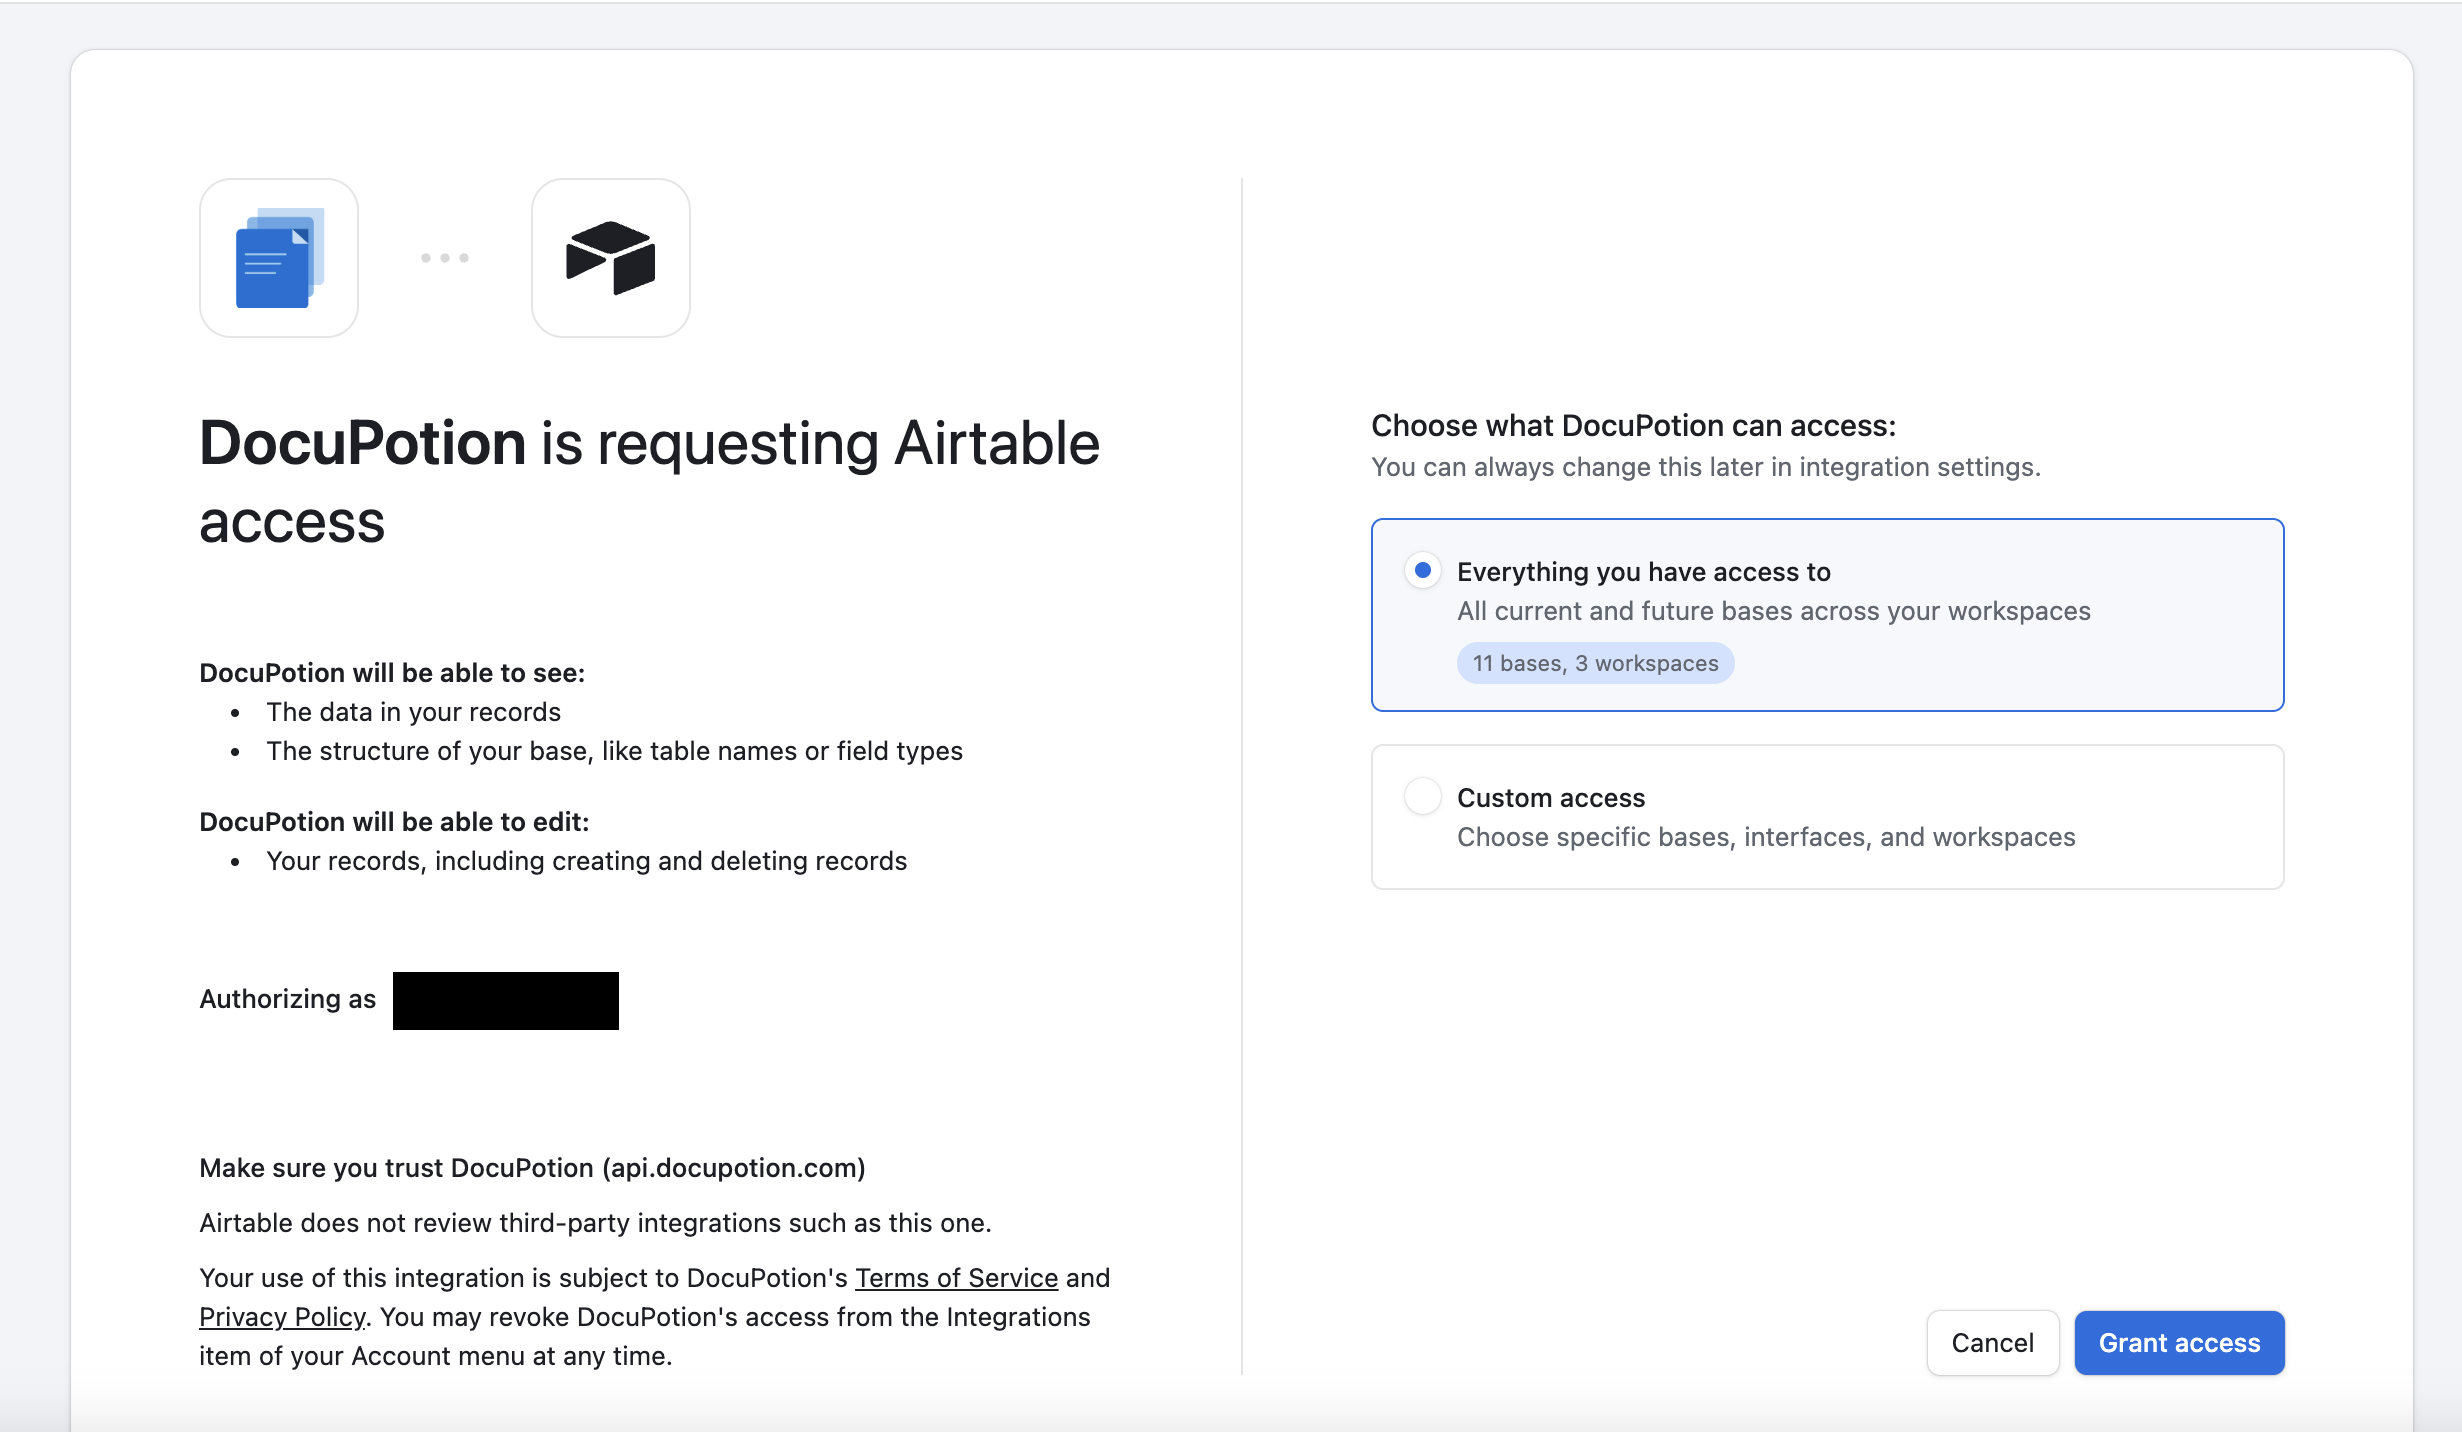Click the 'Authorizing as' label

tap(288, 999)
